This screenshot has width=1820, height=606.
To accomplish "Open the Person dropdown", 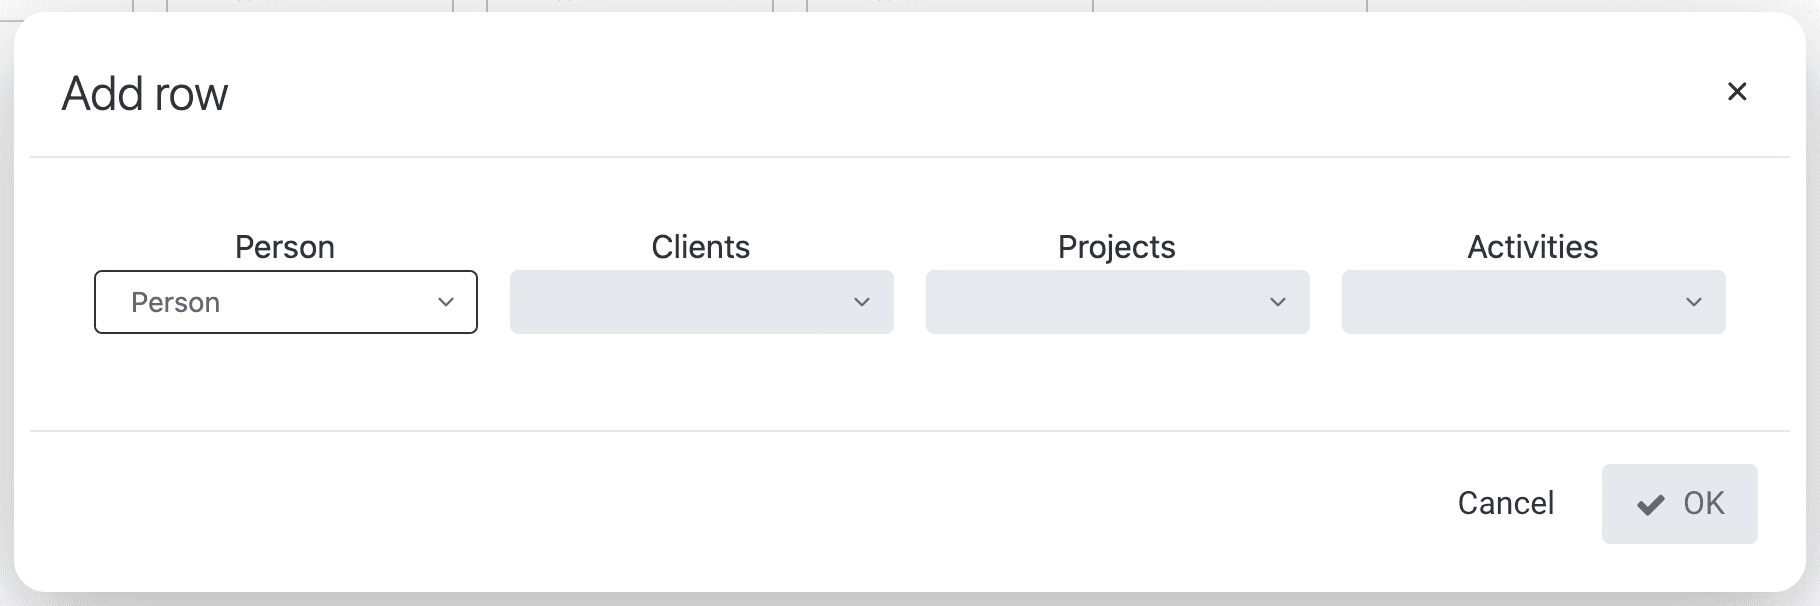I will click(285, 302).
